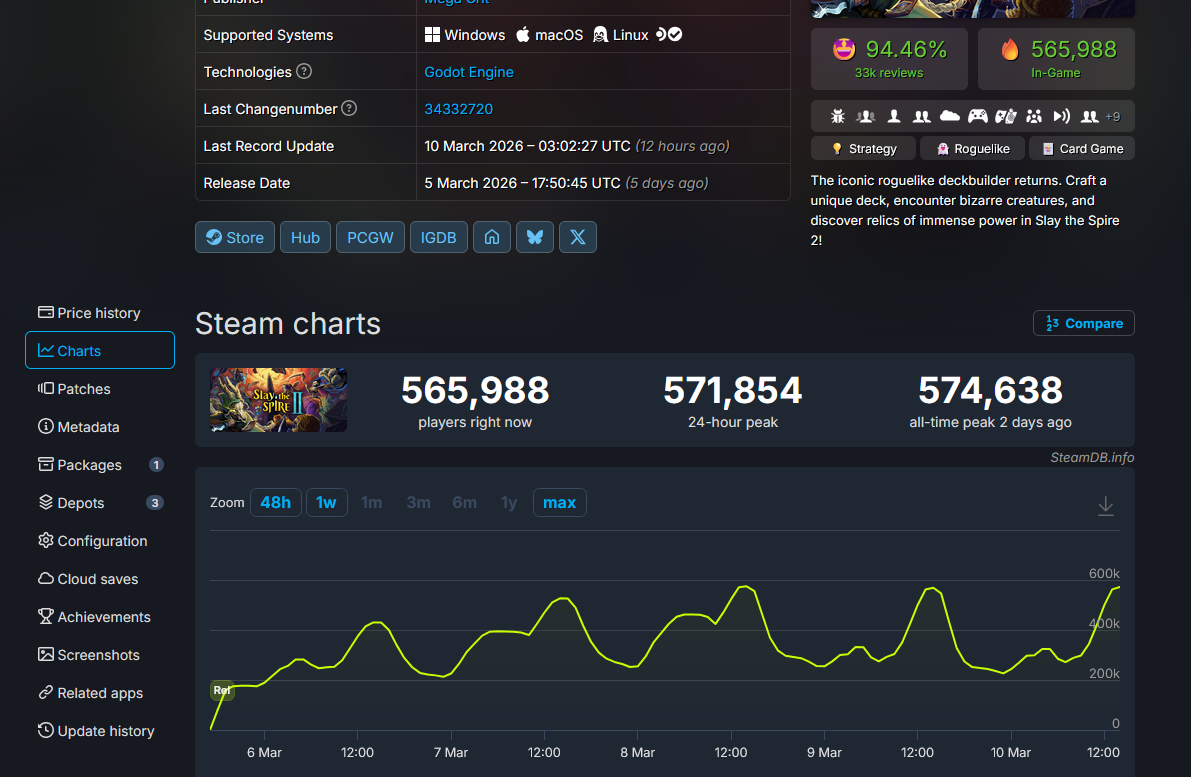Viewport: 1191px width, 777px height.
Task: Select the Roguelike tag
Action: pyautogui.click(x=972, y=149)
